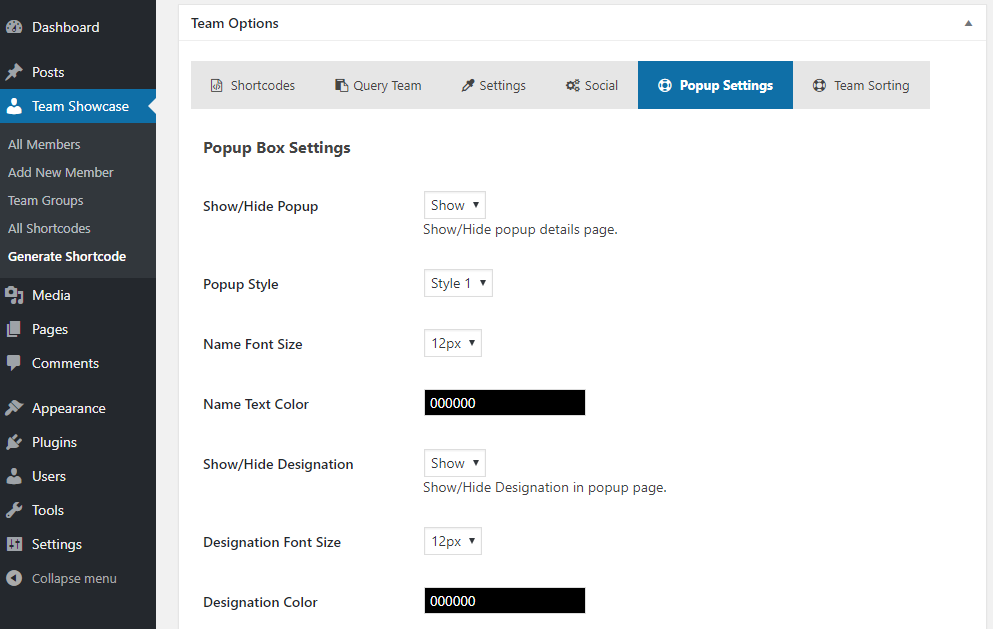Open the Add New Member link
The height and width of the screenshot is (629, 993).
click(61, 172)
